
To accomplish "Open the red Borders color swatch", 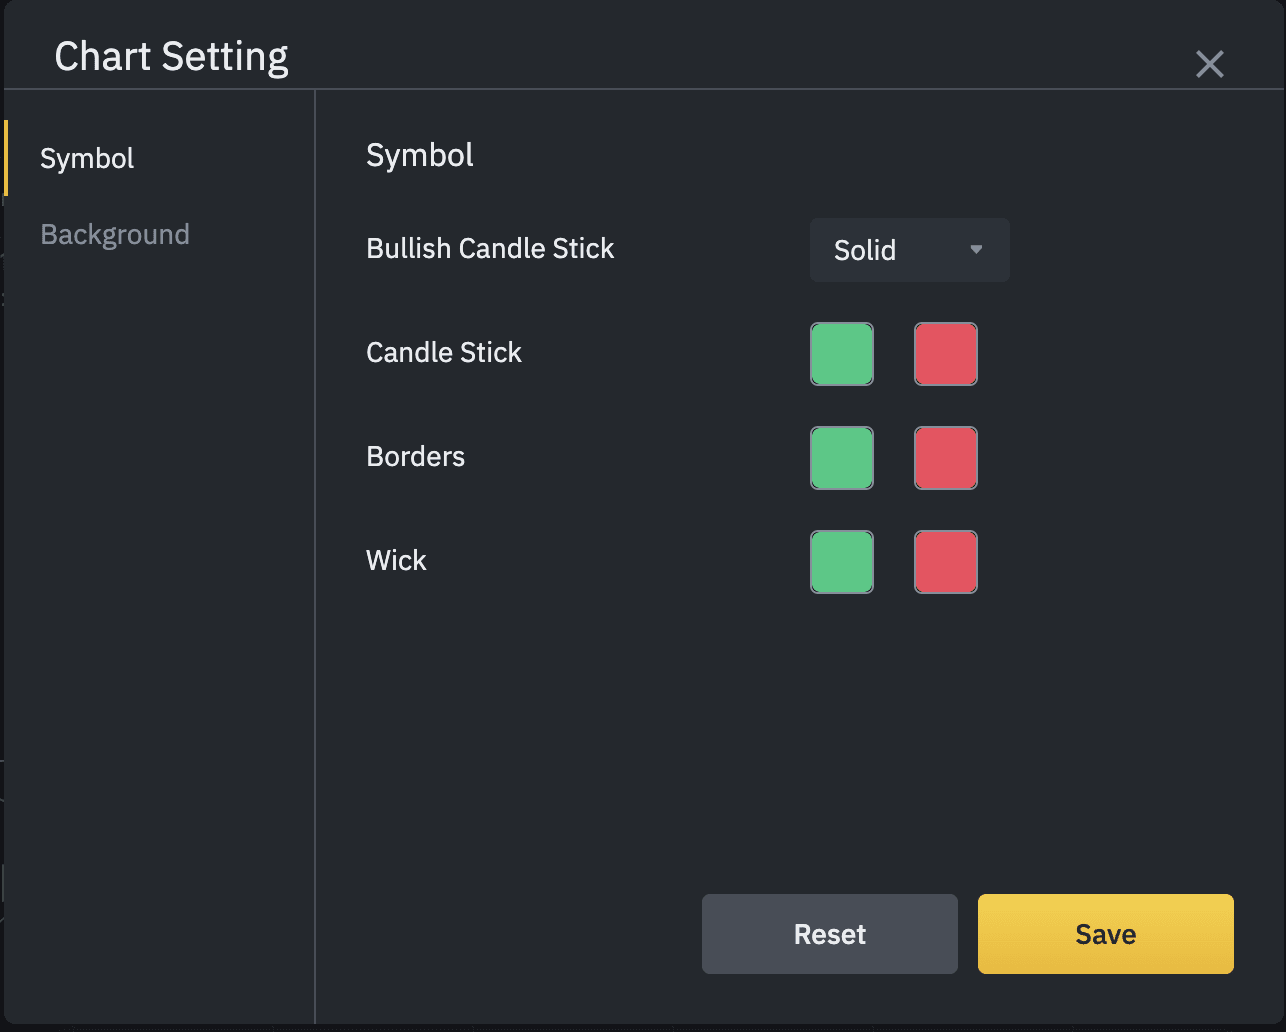I will tap(945, 458).
